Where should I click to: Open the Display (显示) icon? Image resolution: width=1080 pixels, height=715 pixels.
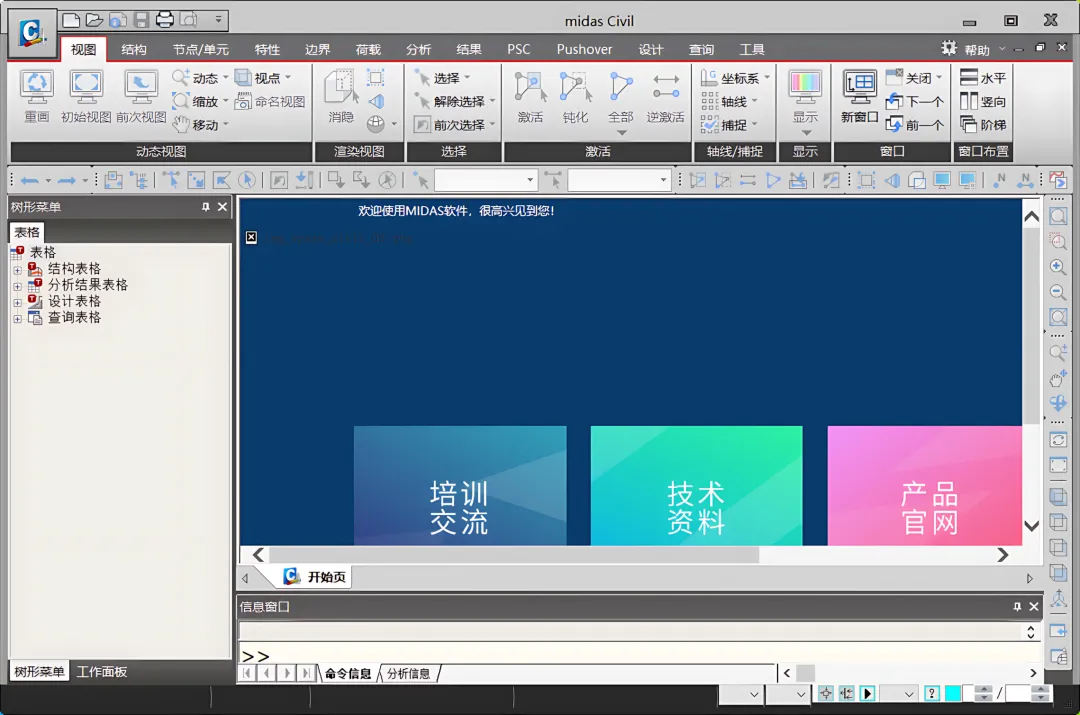[805, 96]
